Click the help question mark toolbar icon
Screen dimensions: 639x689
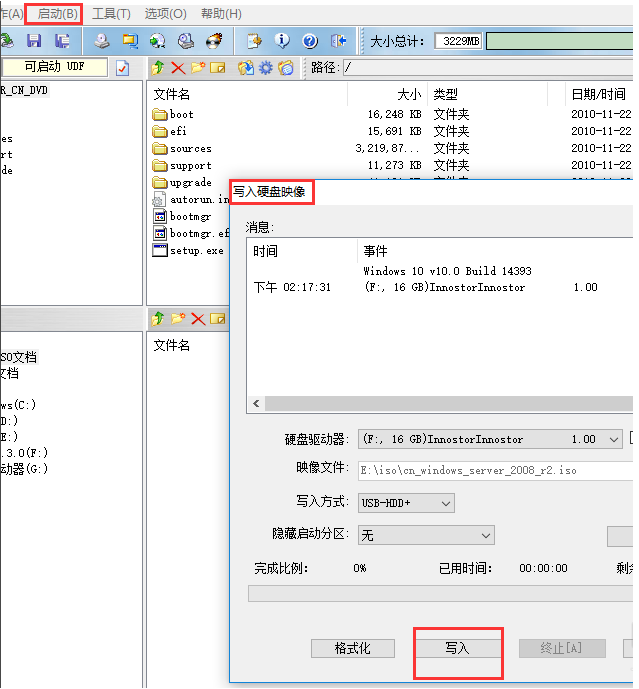[310, 41]
